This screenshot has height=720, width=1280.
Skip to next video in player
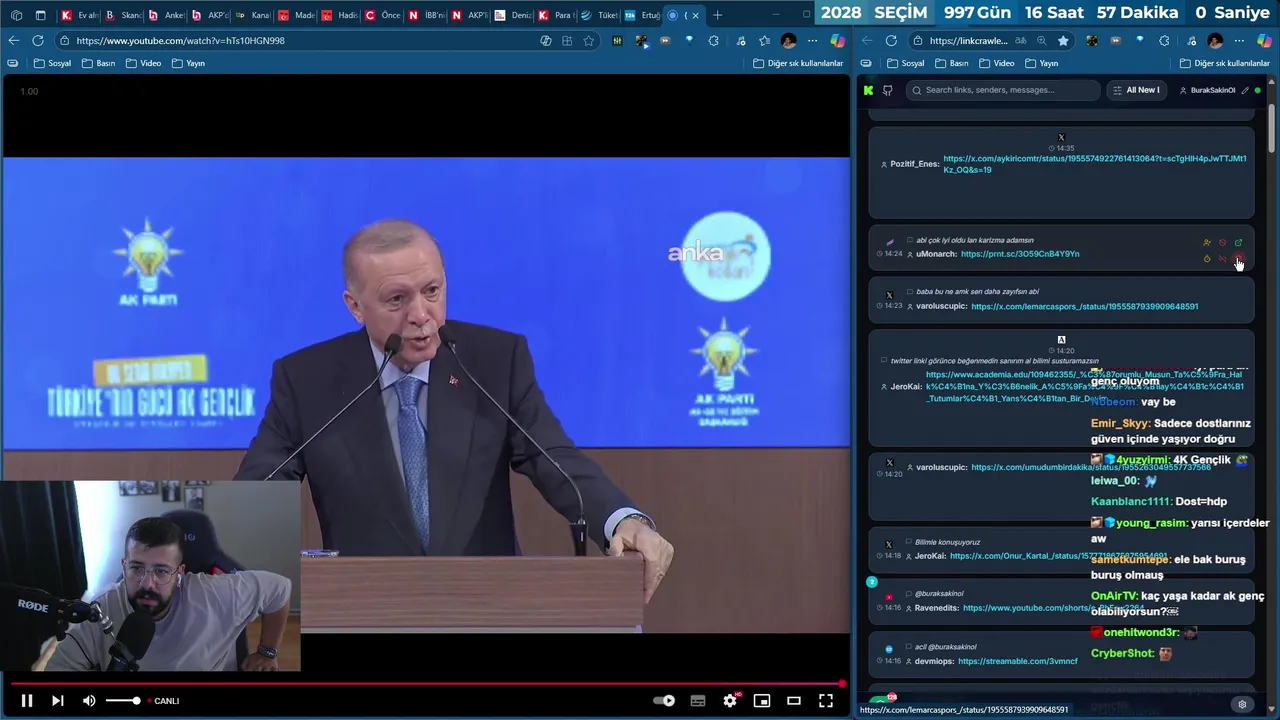coord(57,701)
